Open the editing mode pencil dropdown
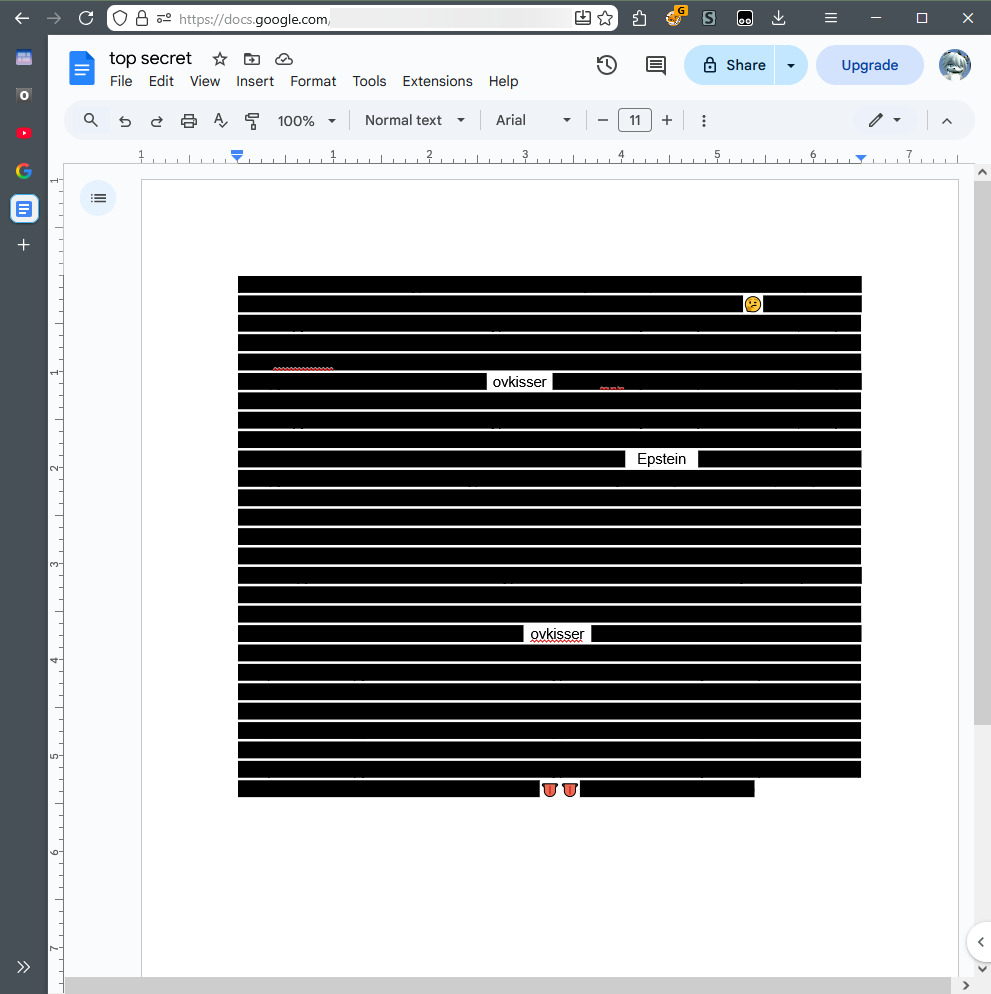 (884, 120)
